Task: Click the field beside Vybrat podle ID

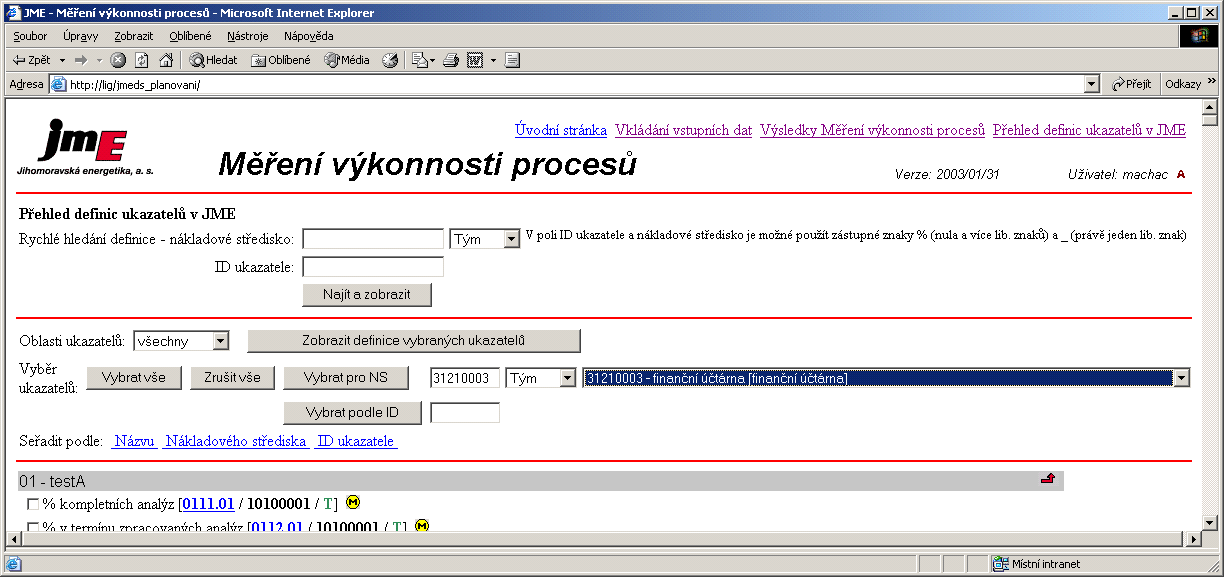Action: [465, 413]
